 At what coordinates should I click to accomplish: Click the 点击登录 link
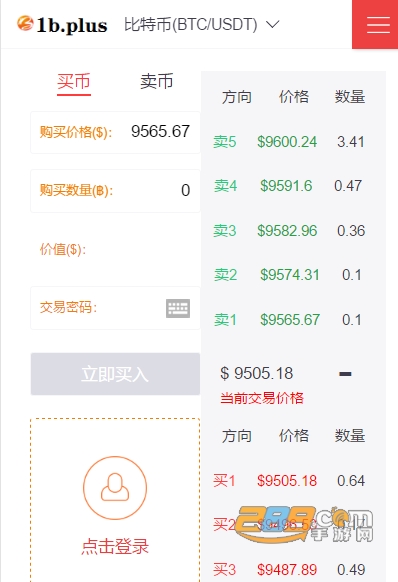click(115, 546)
